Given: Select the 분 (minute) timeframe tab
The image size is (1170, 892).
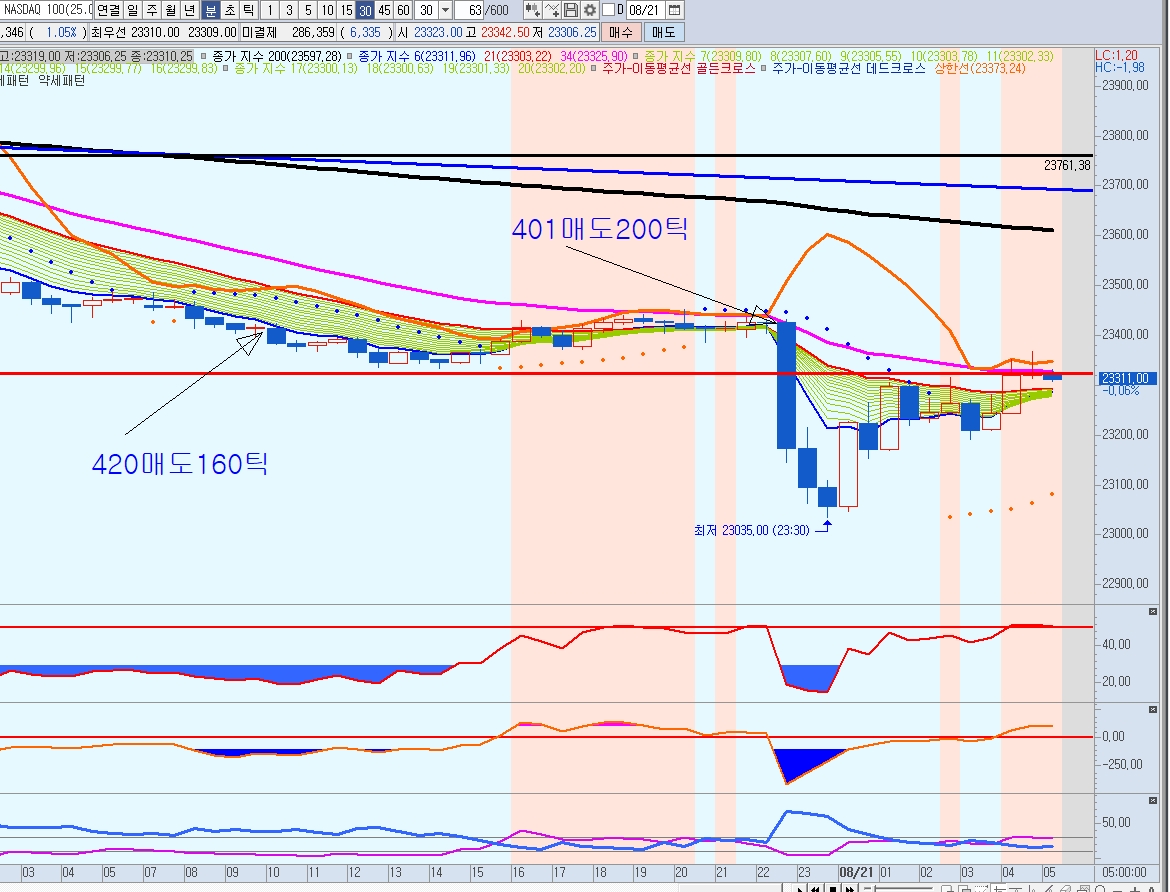Looking at the screenshot, I should pyautogui.click(x=211, y=10).
